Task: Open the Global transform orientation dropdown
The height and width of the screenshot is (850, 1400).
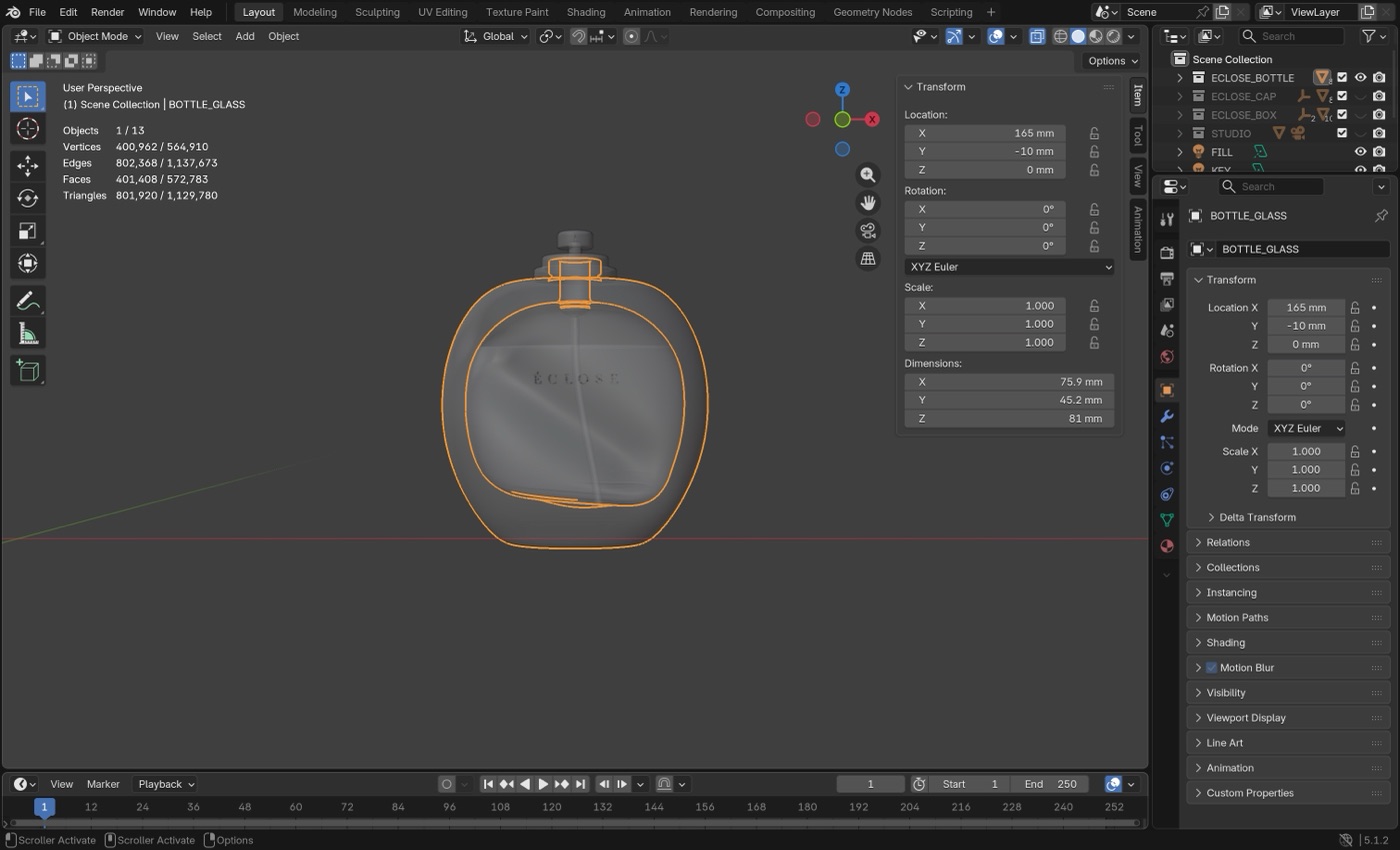Action: tap(495, 36)
